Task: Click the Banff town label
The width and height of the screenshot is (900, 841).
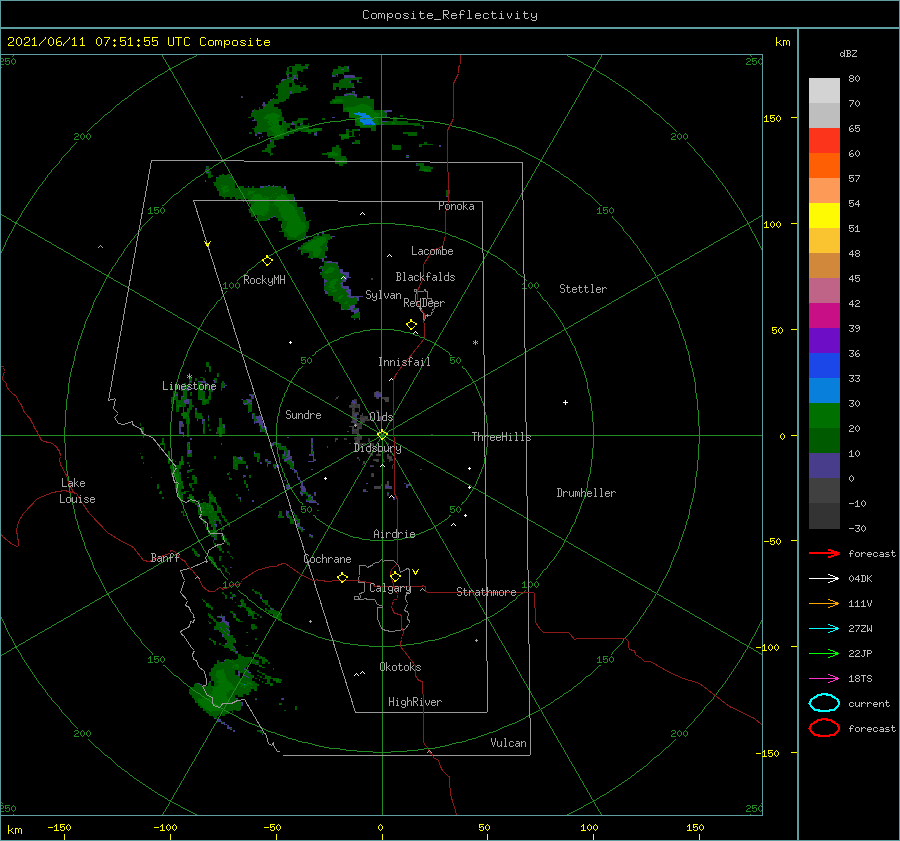Action: [x=165, y=557]
